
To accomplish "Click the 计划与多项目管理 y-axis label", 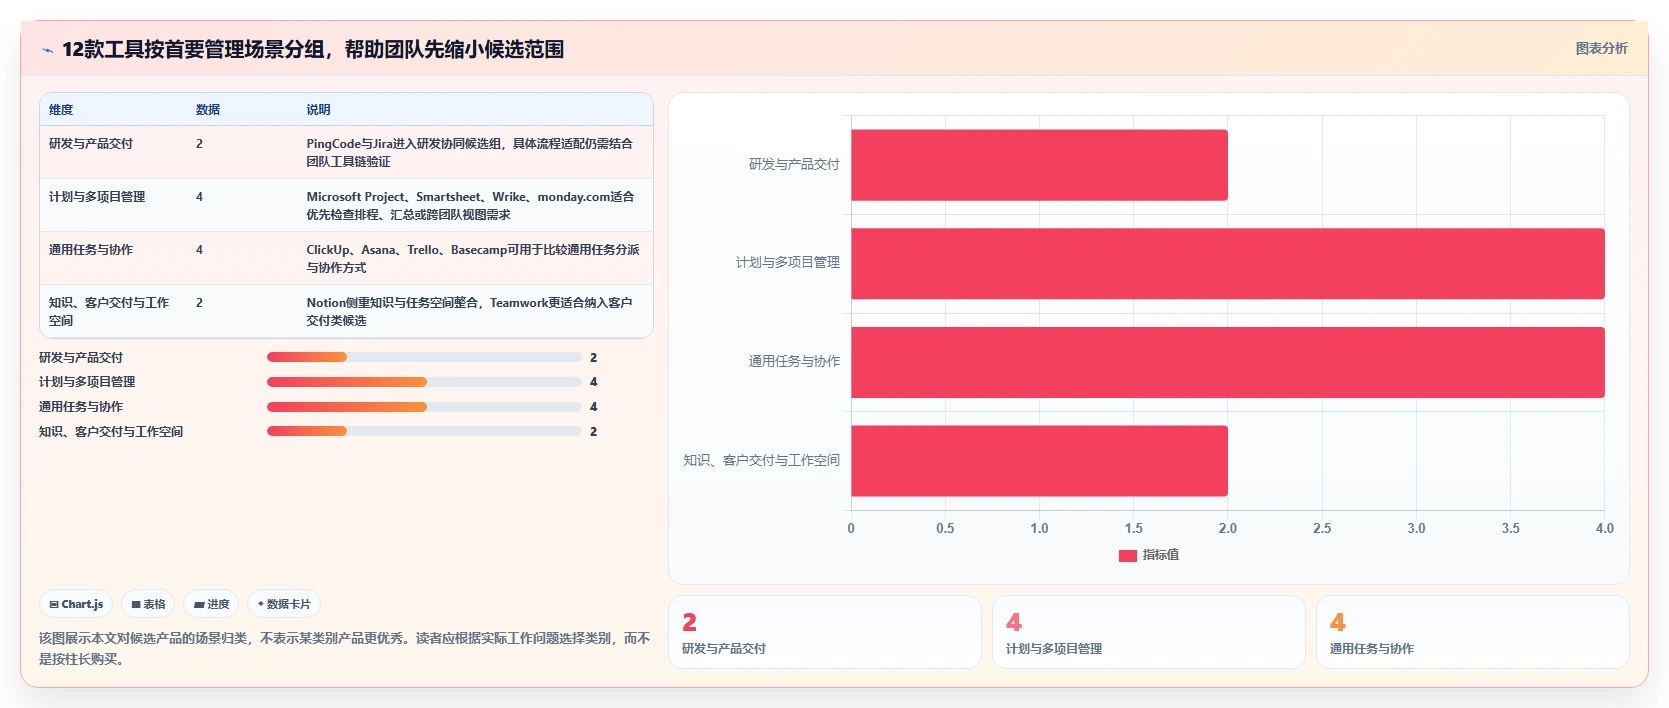I will coord(788,263).
